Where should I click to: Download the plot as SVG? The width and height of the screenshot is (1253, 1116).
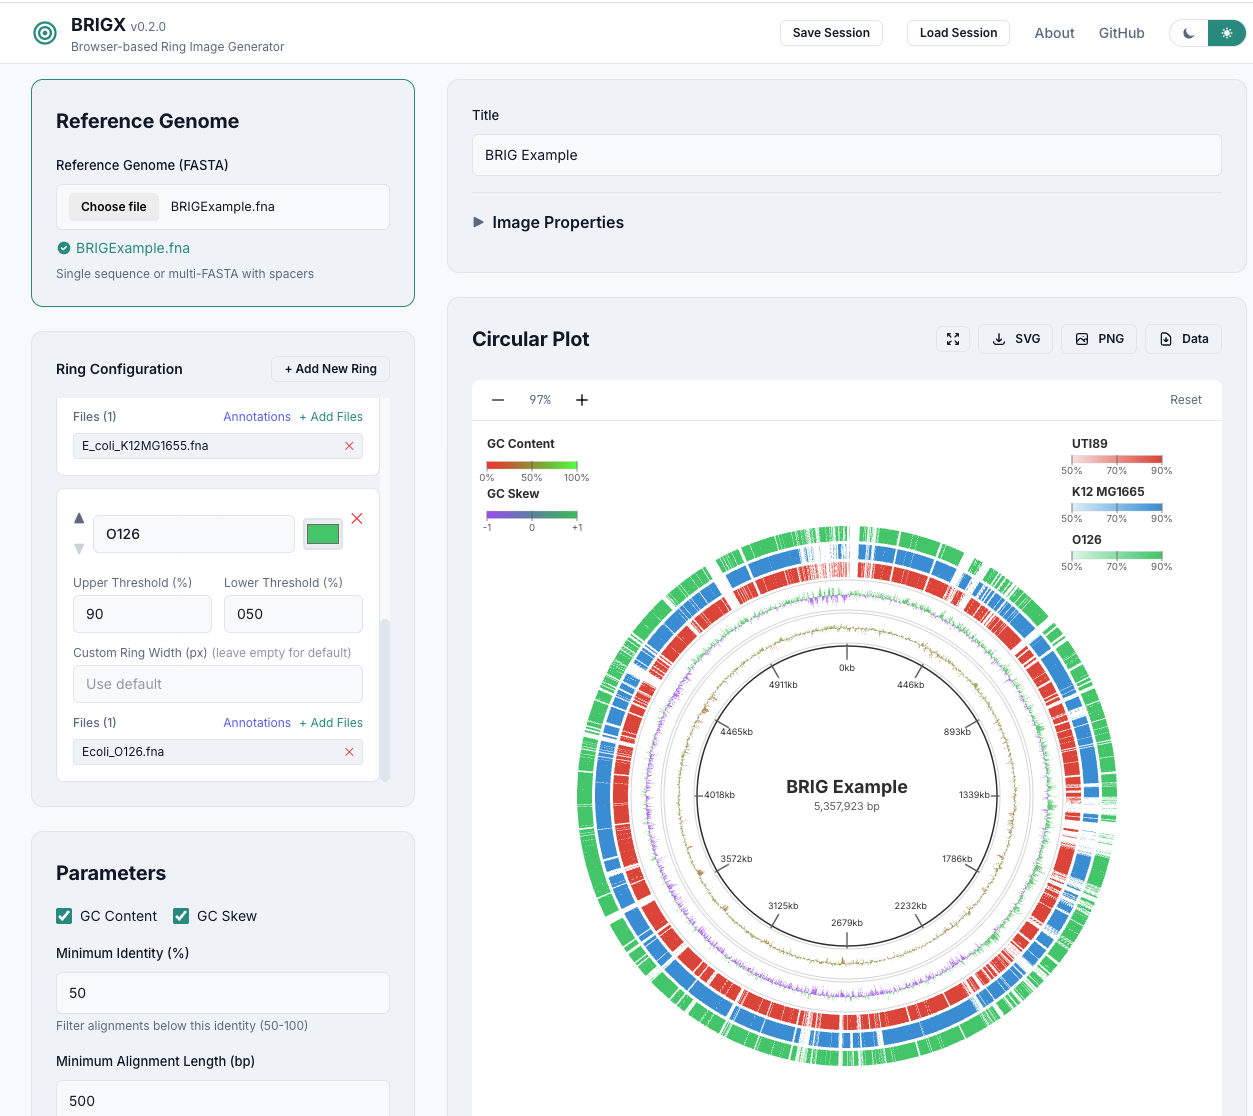pyautogui.click(x=1015, y=339)
